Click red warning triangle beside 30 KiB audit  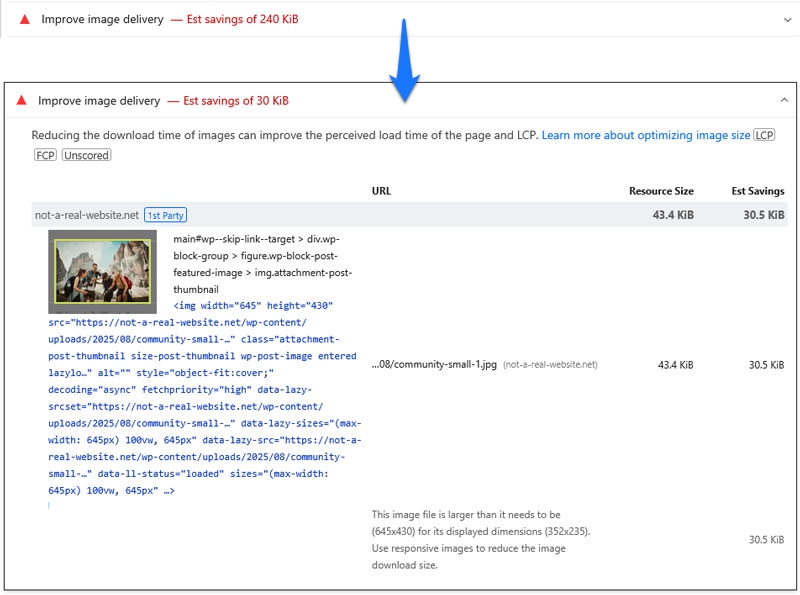21,100
